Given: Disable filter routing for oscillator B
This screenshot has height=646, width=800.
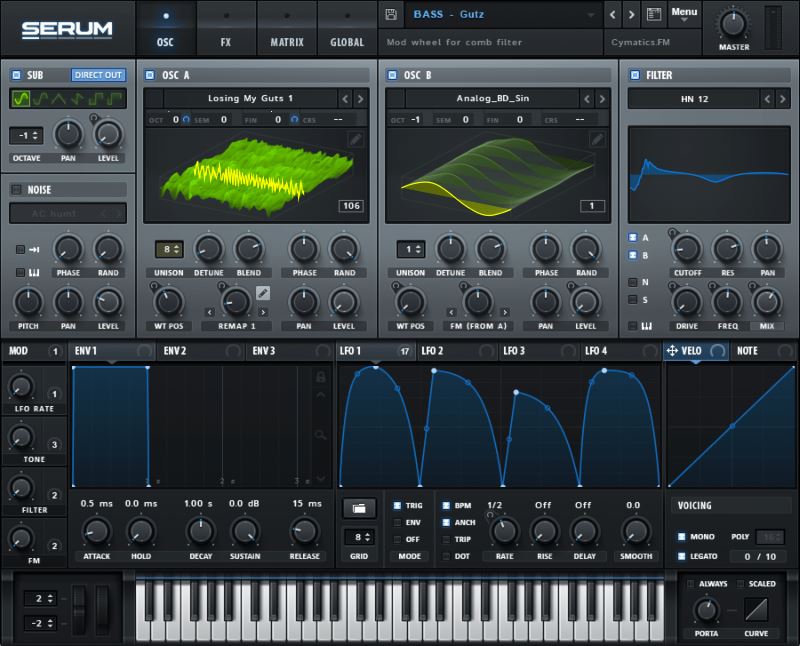Looking at the screenshot, I should click(632, 255).
